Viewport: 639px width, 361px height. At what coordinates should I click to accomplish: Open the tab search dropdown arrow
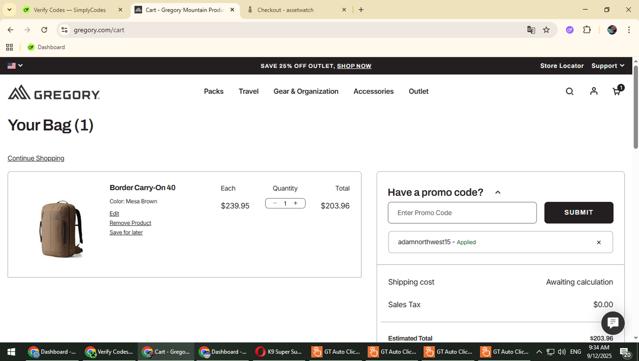(x=9, y=9)
